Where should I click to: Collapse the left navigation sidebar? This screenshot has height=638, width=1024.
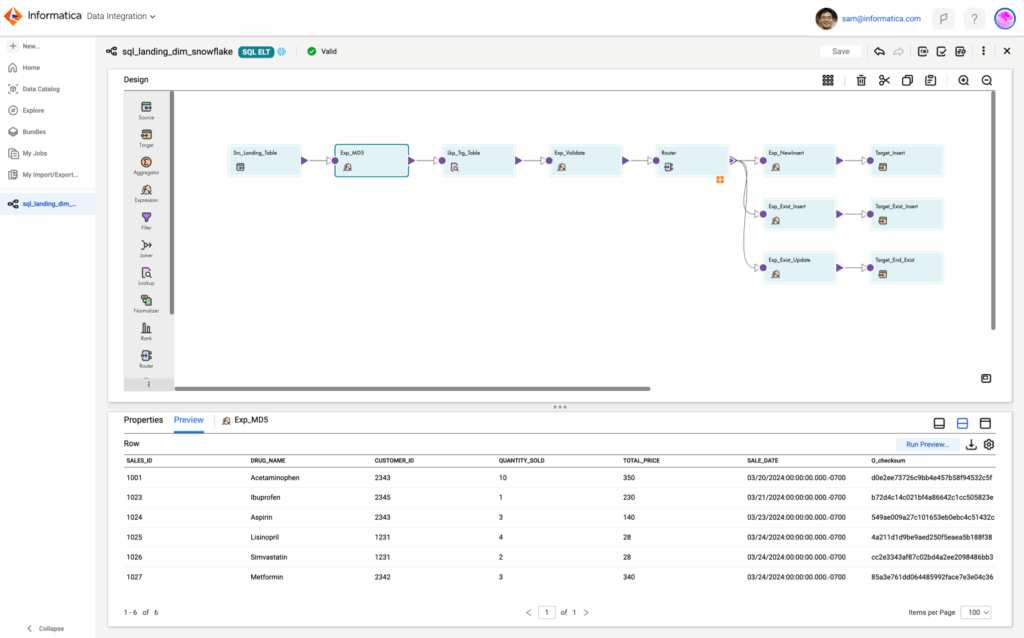point(45,628)
